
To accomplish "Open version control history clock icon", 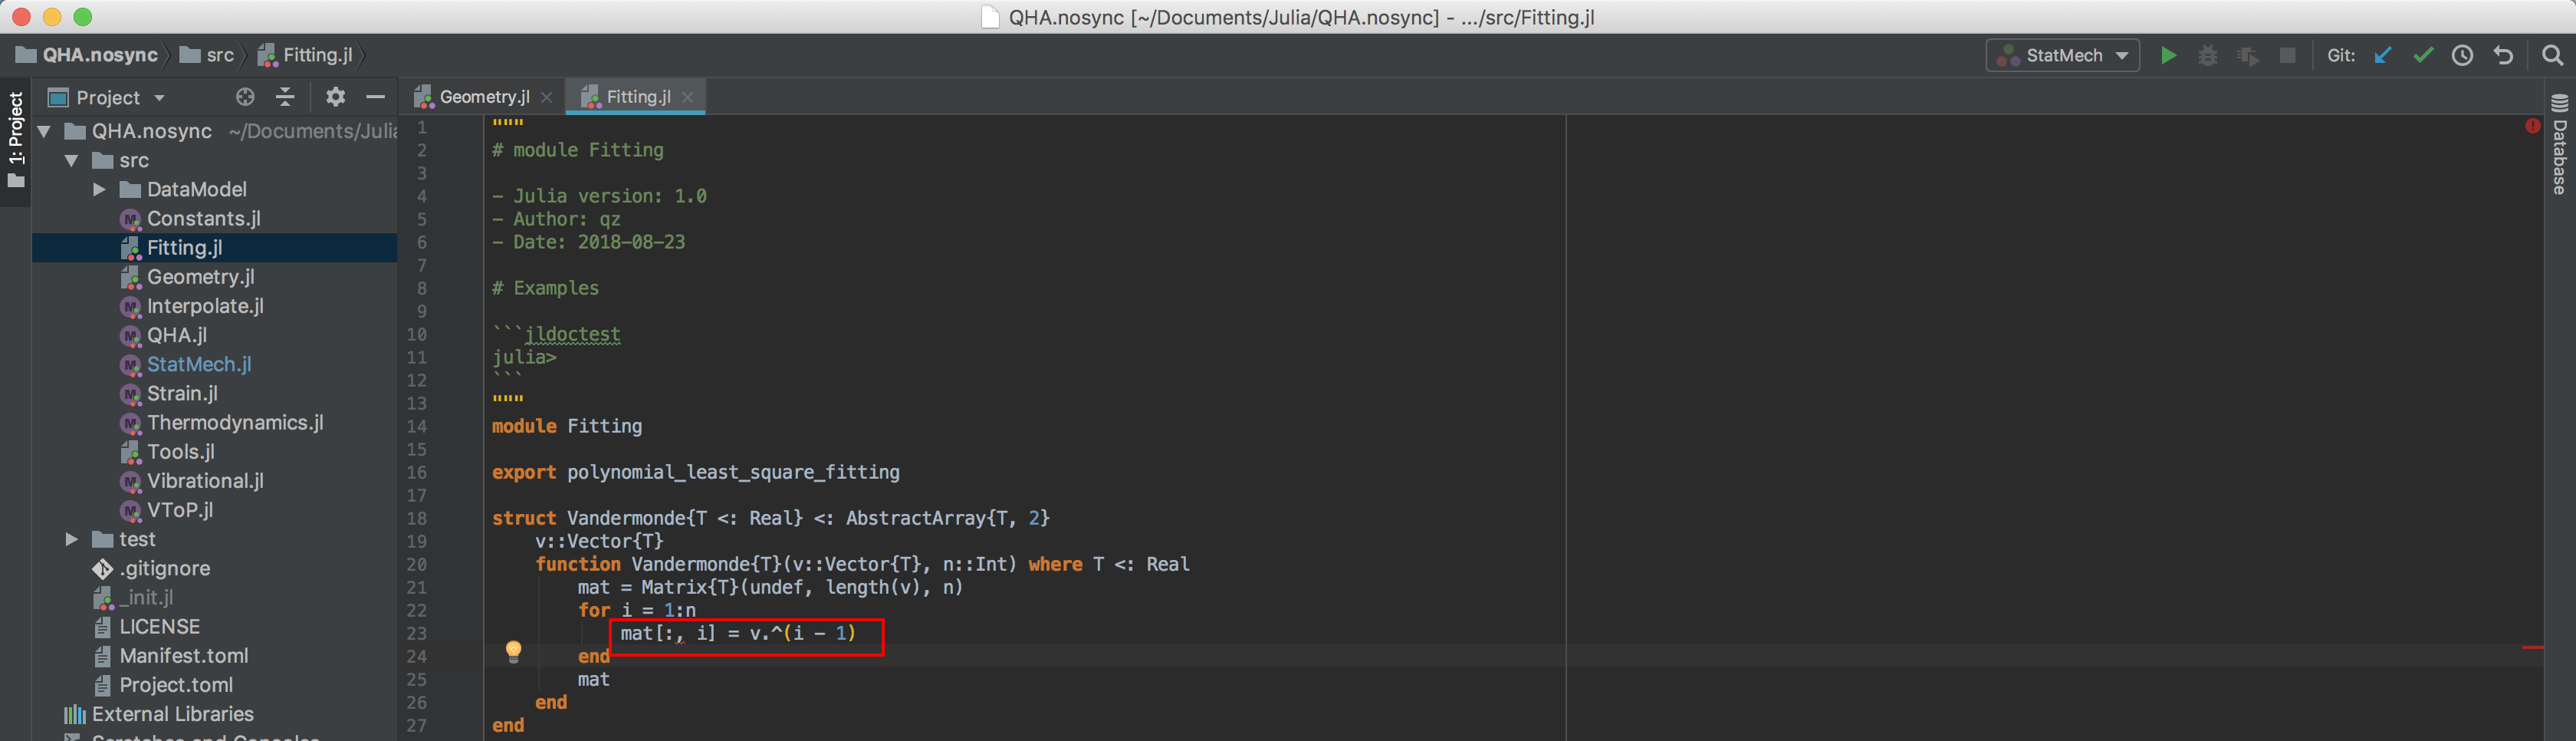I will tap(2463, 56).
